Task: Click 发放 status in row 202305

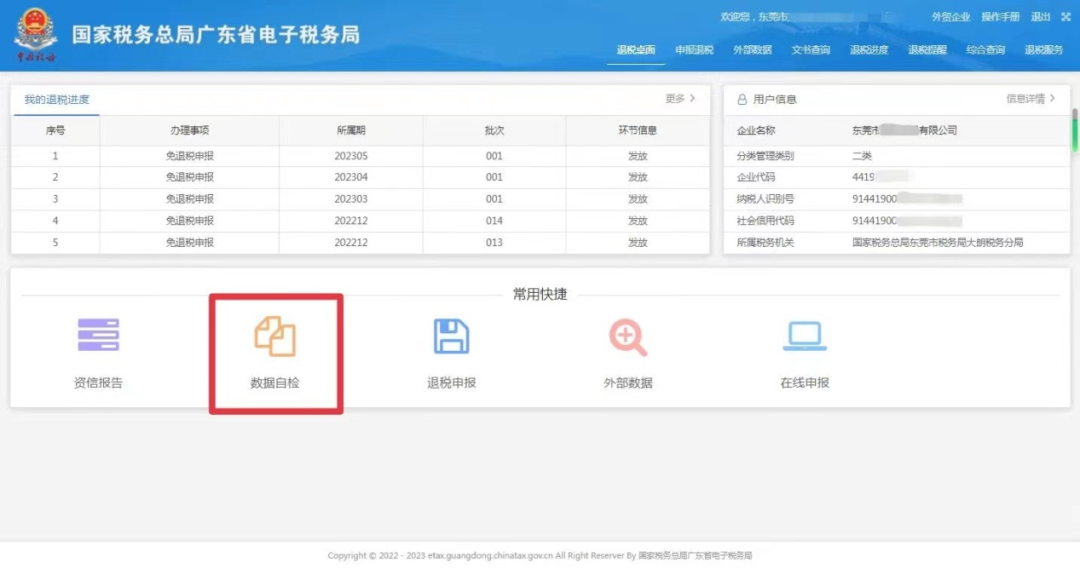Action: pos(637,156)
